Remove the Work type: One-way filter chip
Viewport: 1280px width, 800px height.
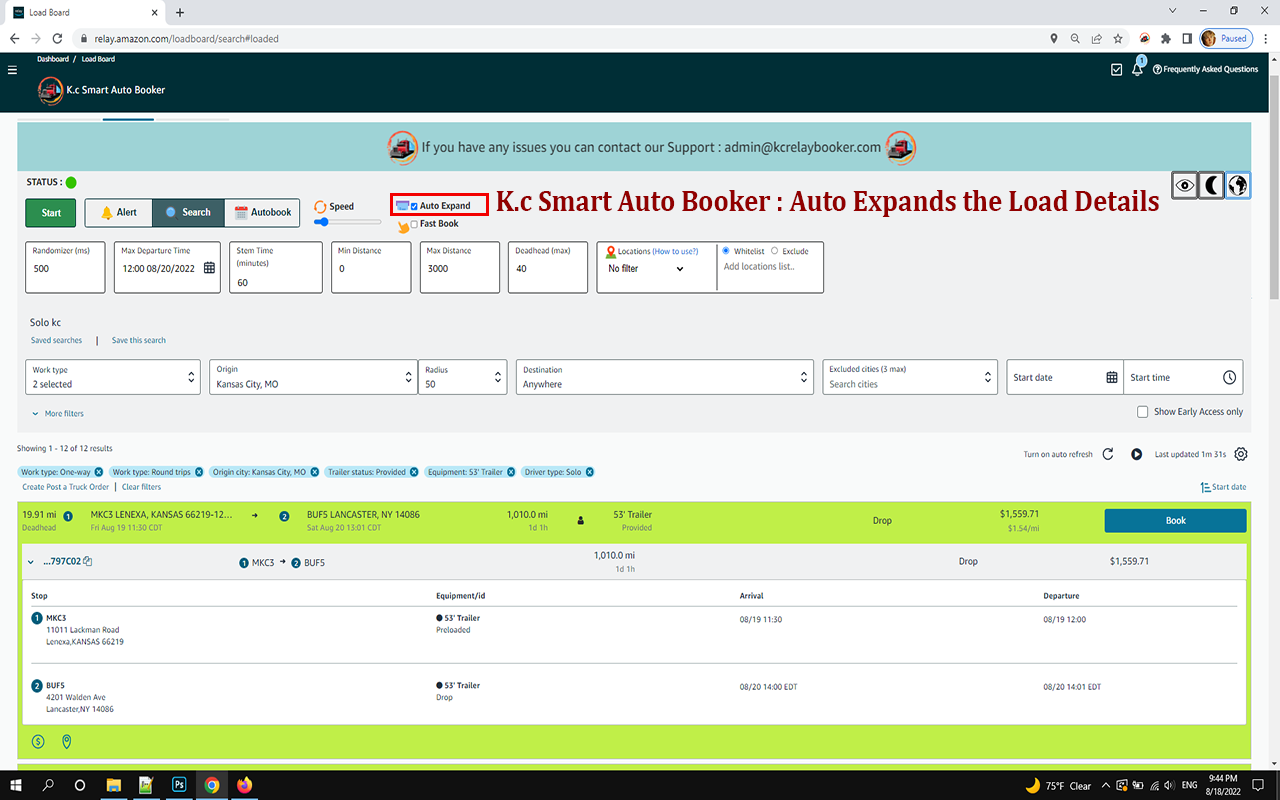(x=99, y=472)
